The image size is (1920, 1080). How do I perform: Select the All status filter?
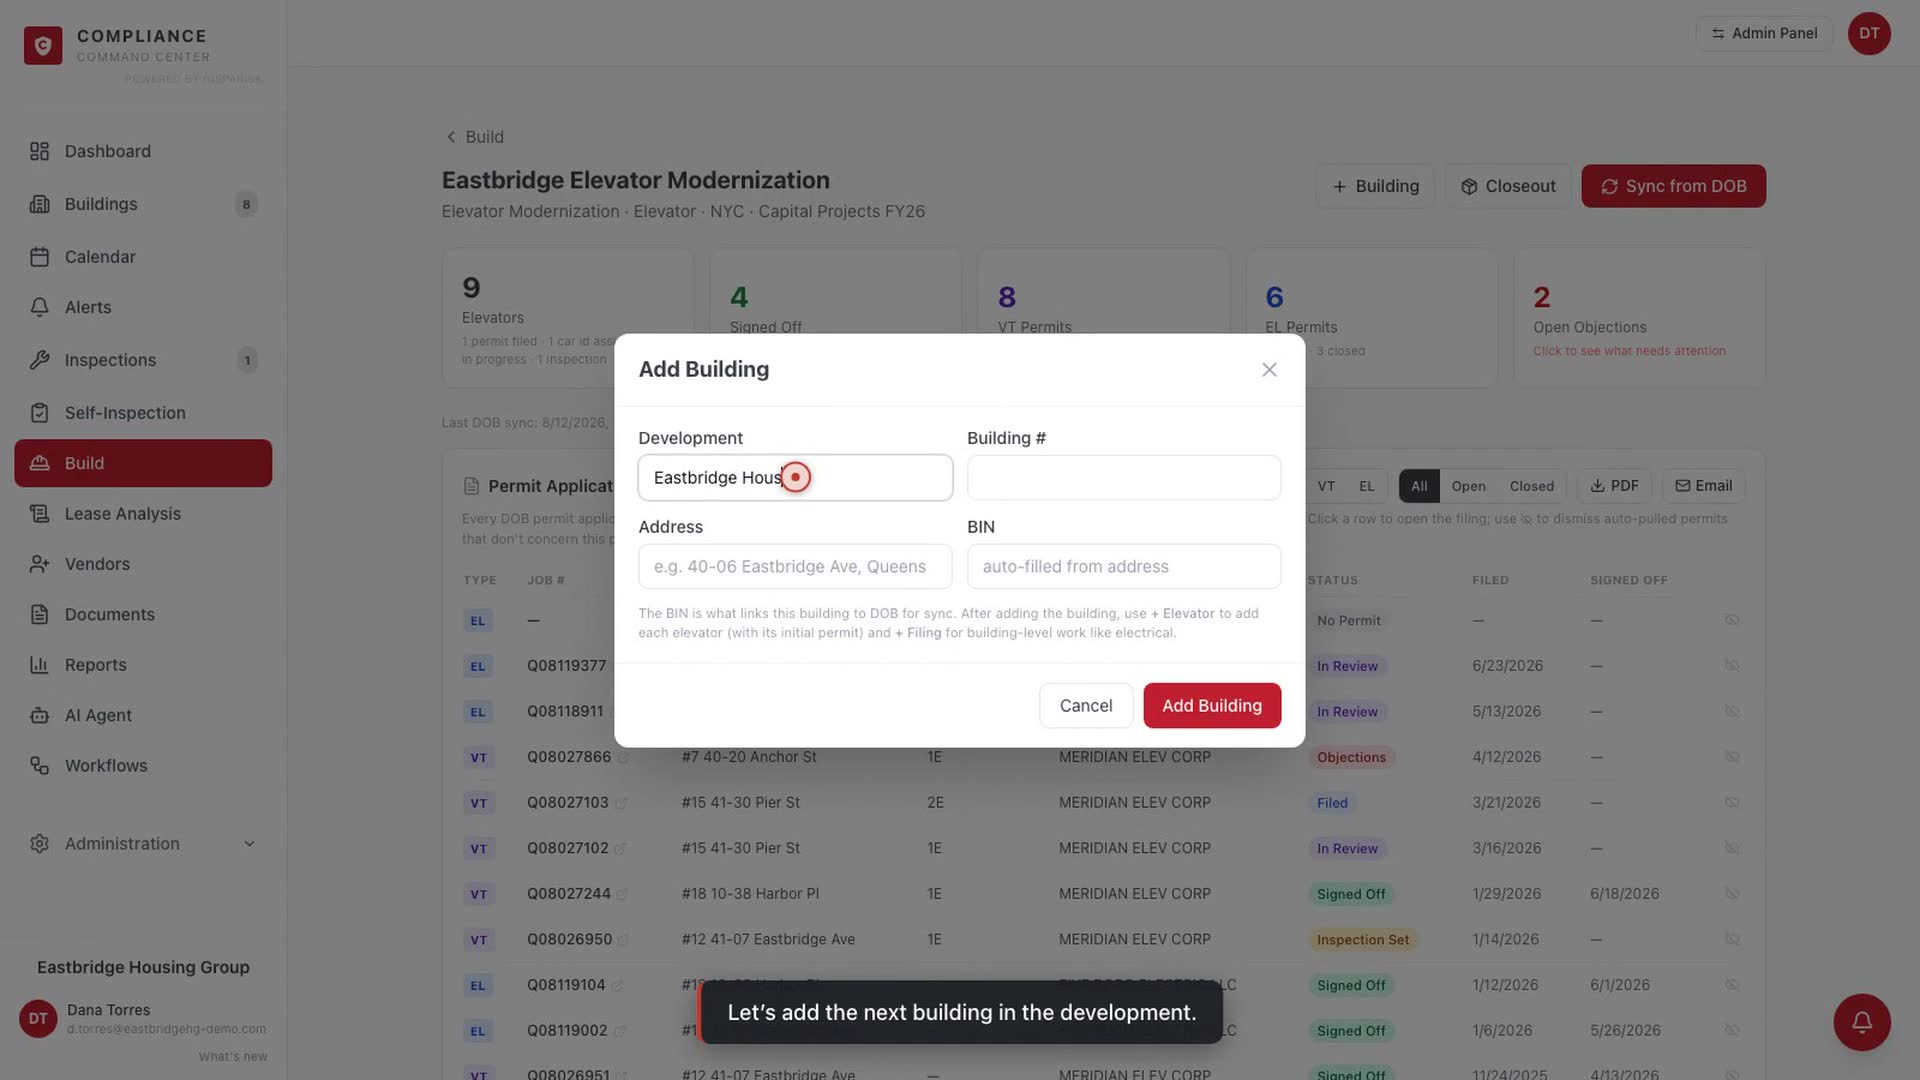pos(1419,486)
